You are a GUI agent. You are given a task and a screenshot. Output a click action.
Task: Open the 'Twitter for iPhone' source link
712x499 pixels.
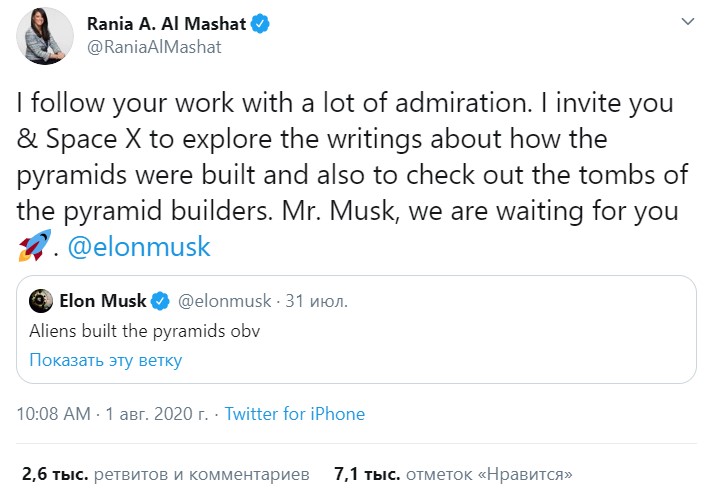(295, 414)
